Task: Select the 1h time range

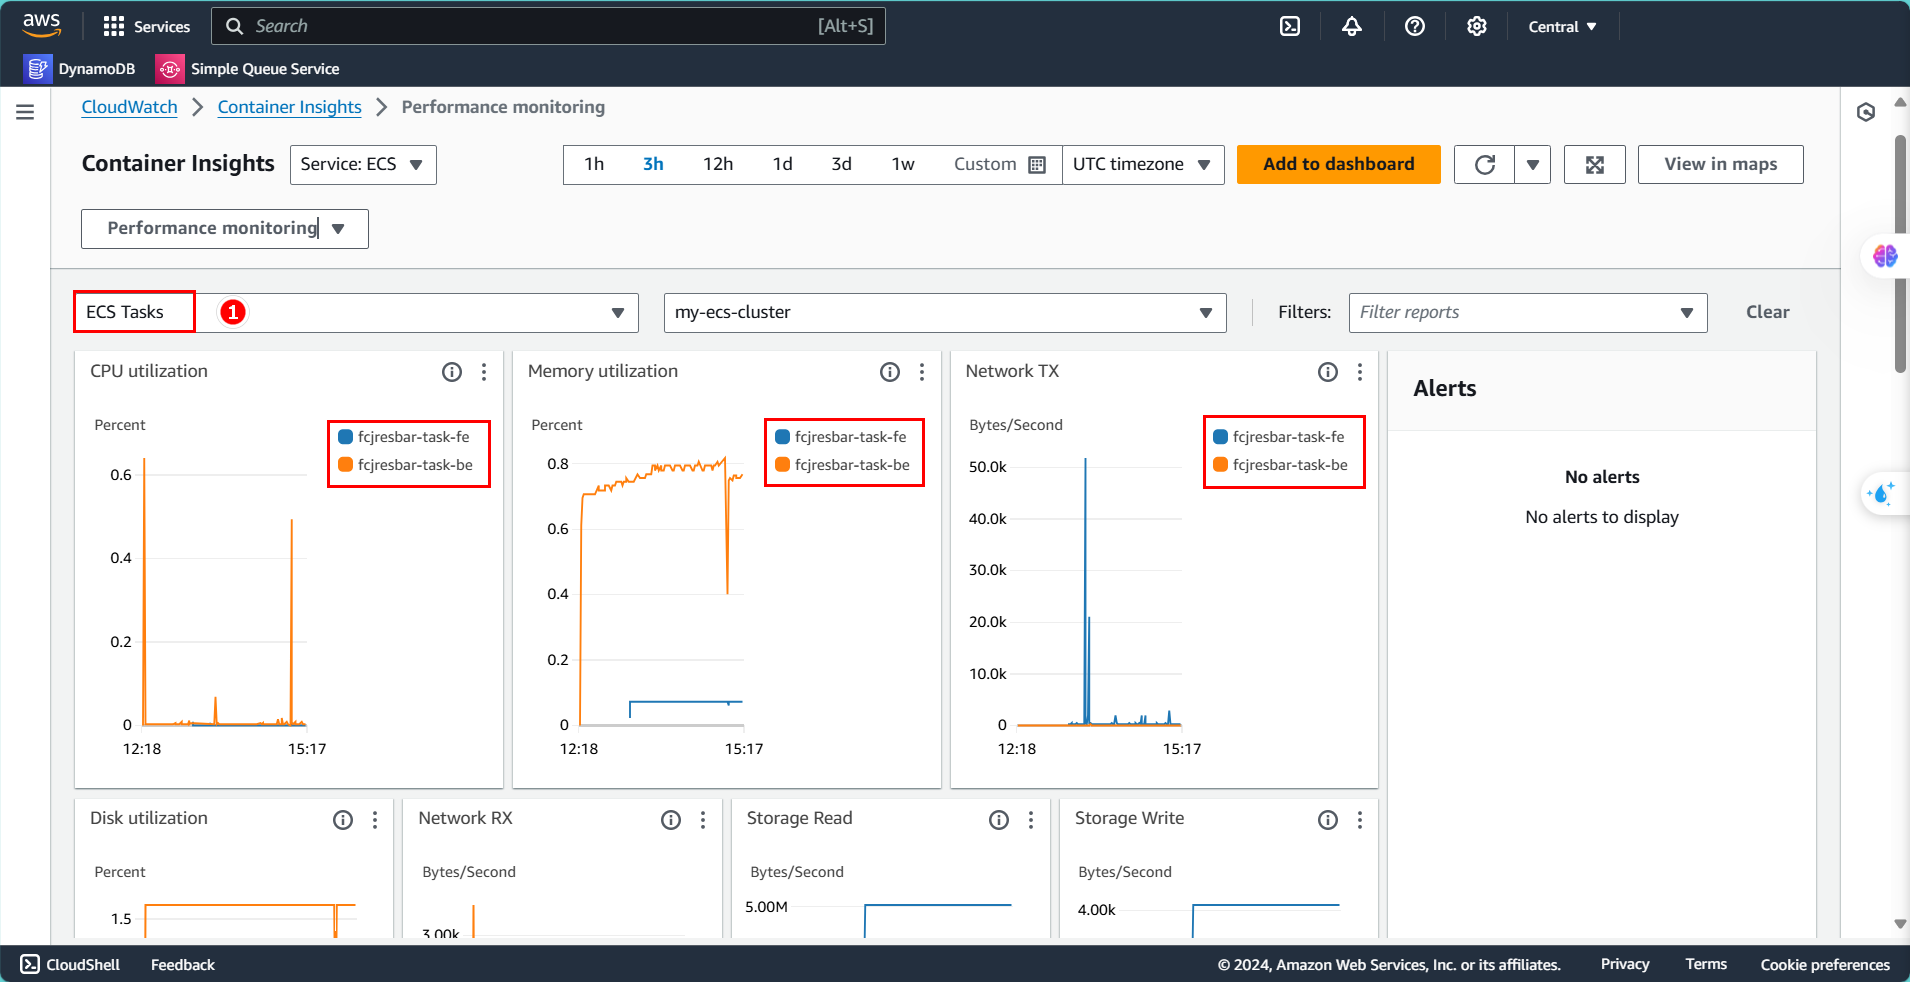Action: coord(594,164)
